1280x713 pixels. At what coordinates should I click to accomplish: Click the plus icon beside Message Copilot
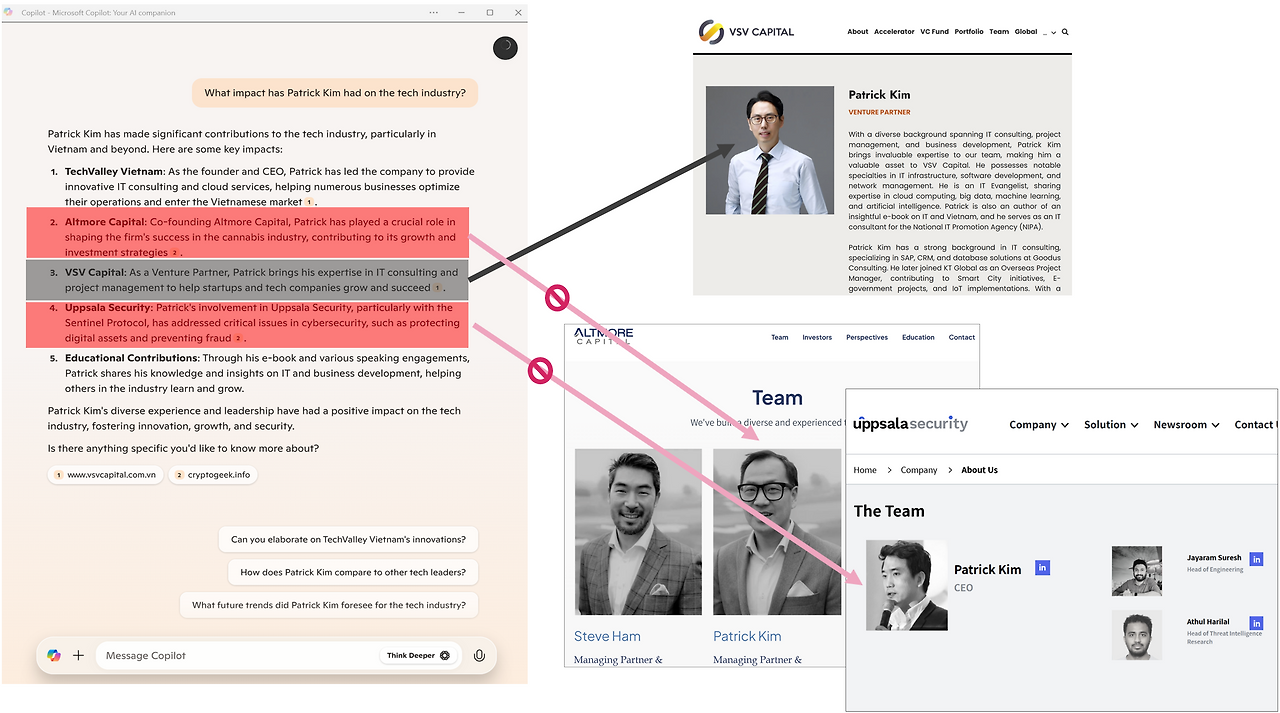coord(78,655)
